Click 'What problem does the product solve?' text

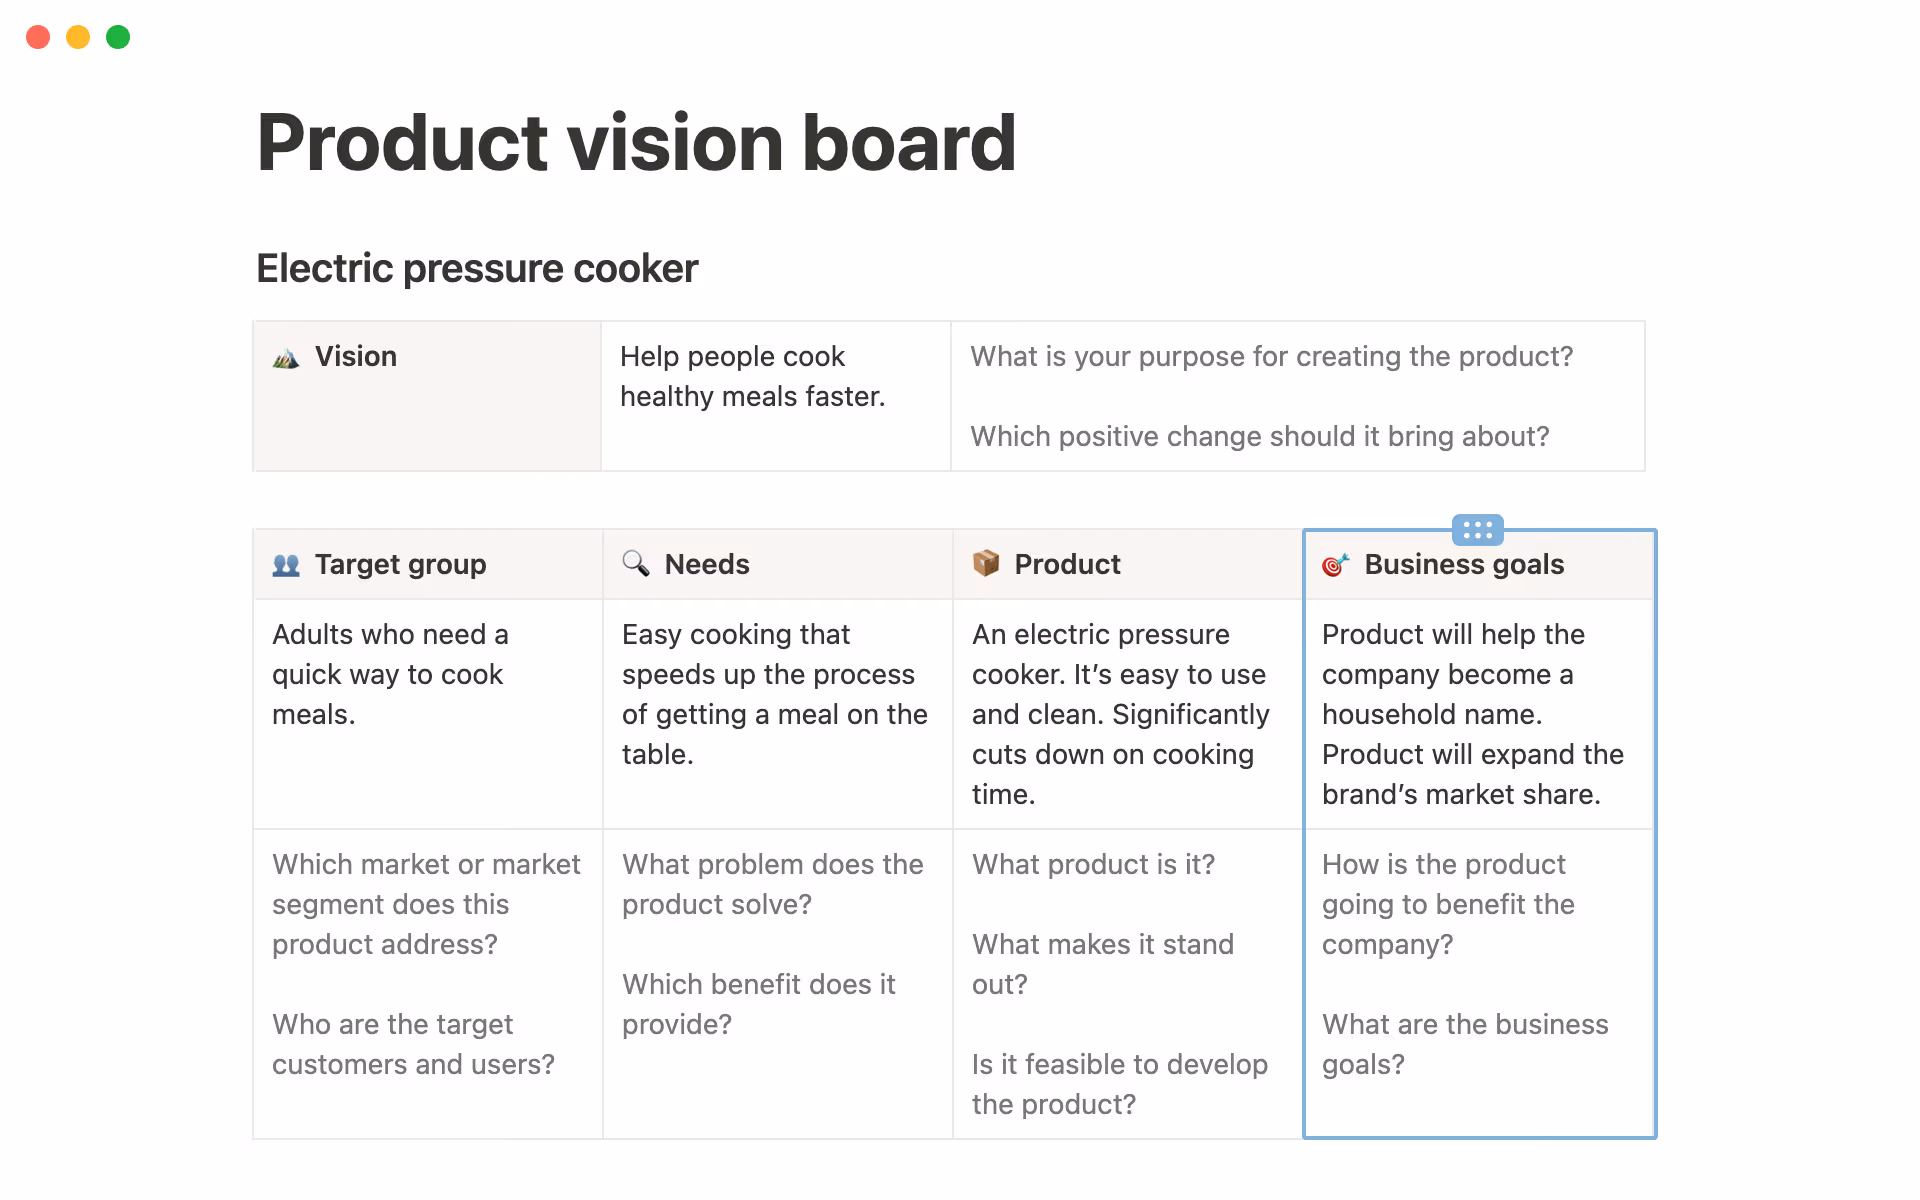[x=772, y=884]
